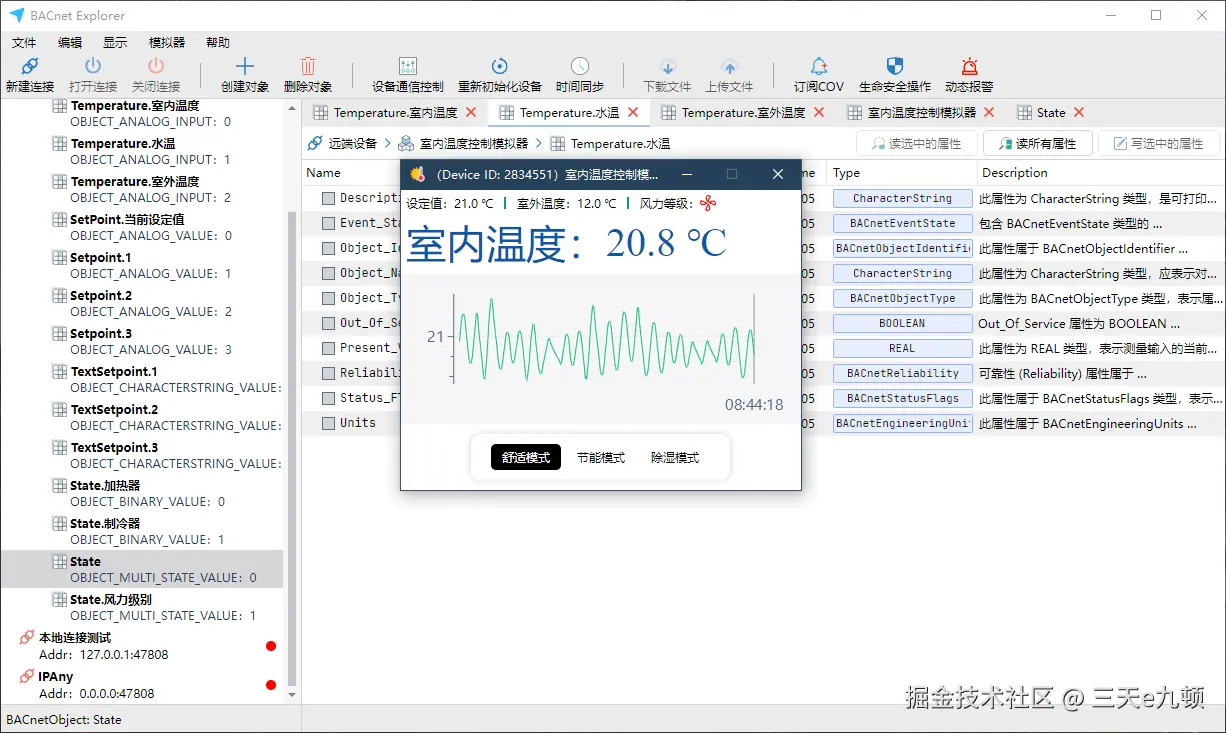Close the Temperature.水温 tab
This screenshot has height=733, width=1226.
click(x=633, y=113)
